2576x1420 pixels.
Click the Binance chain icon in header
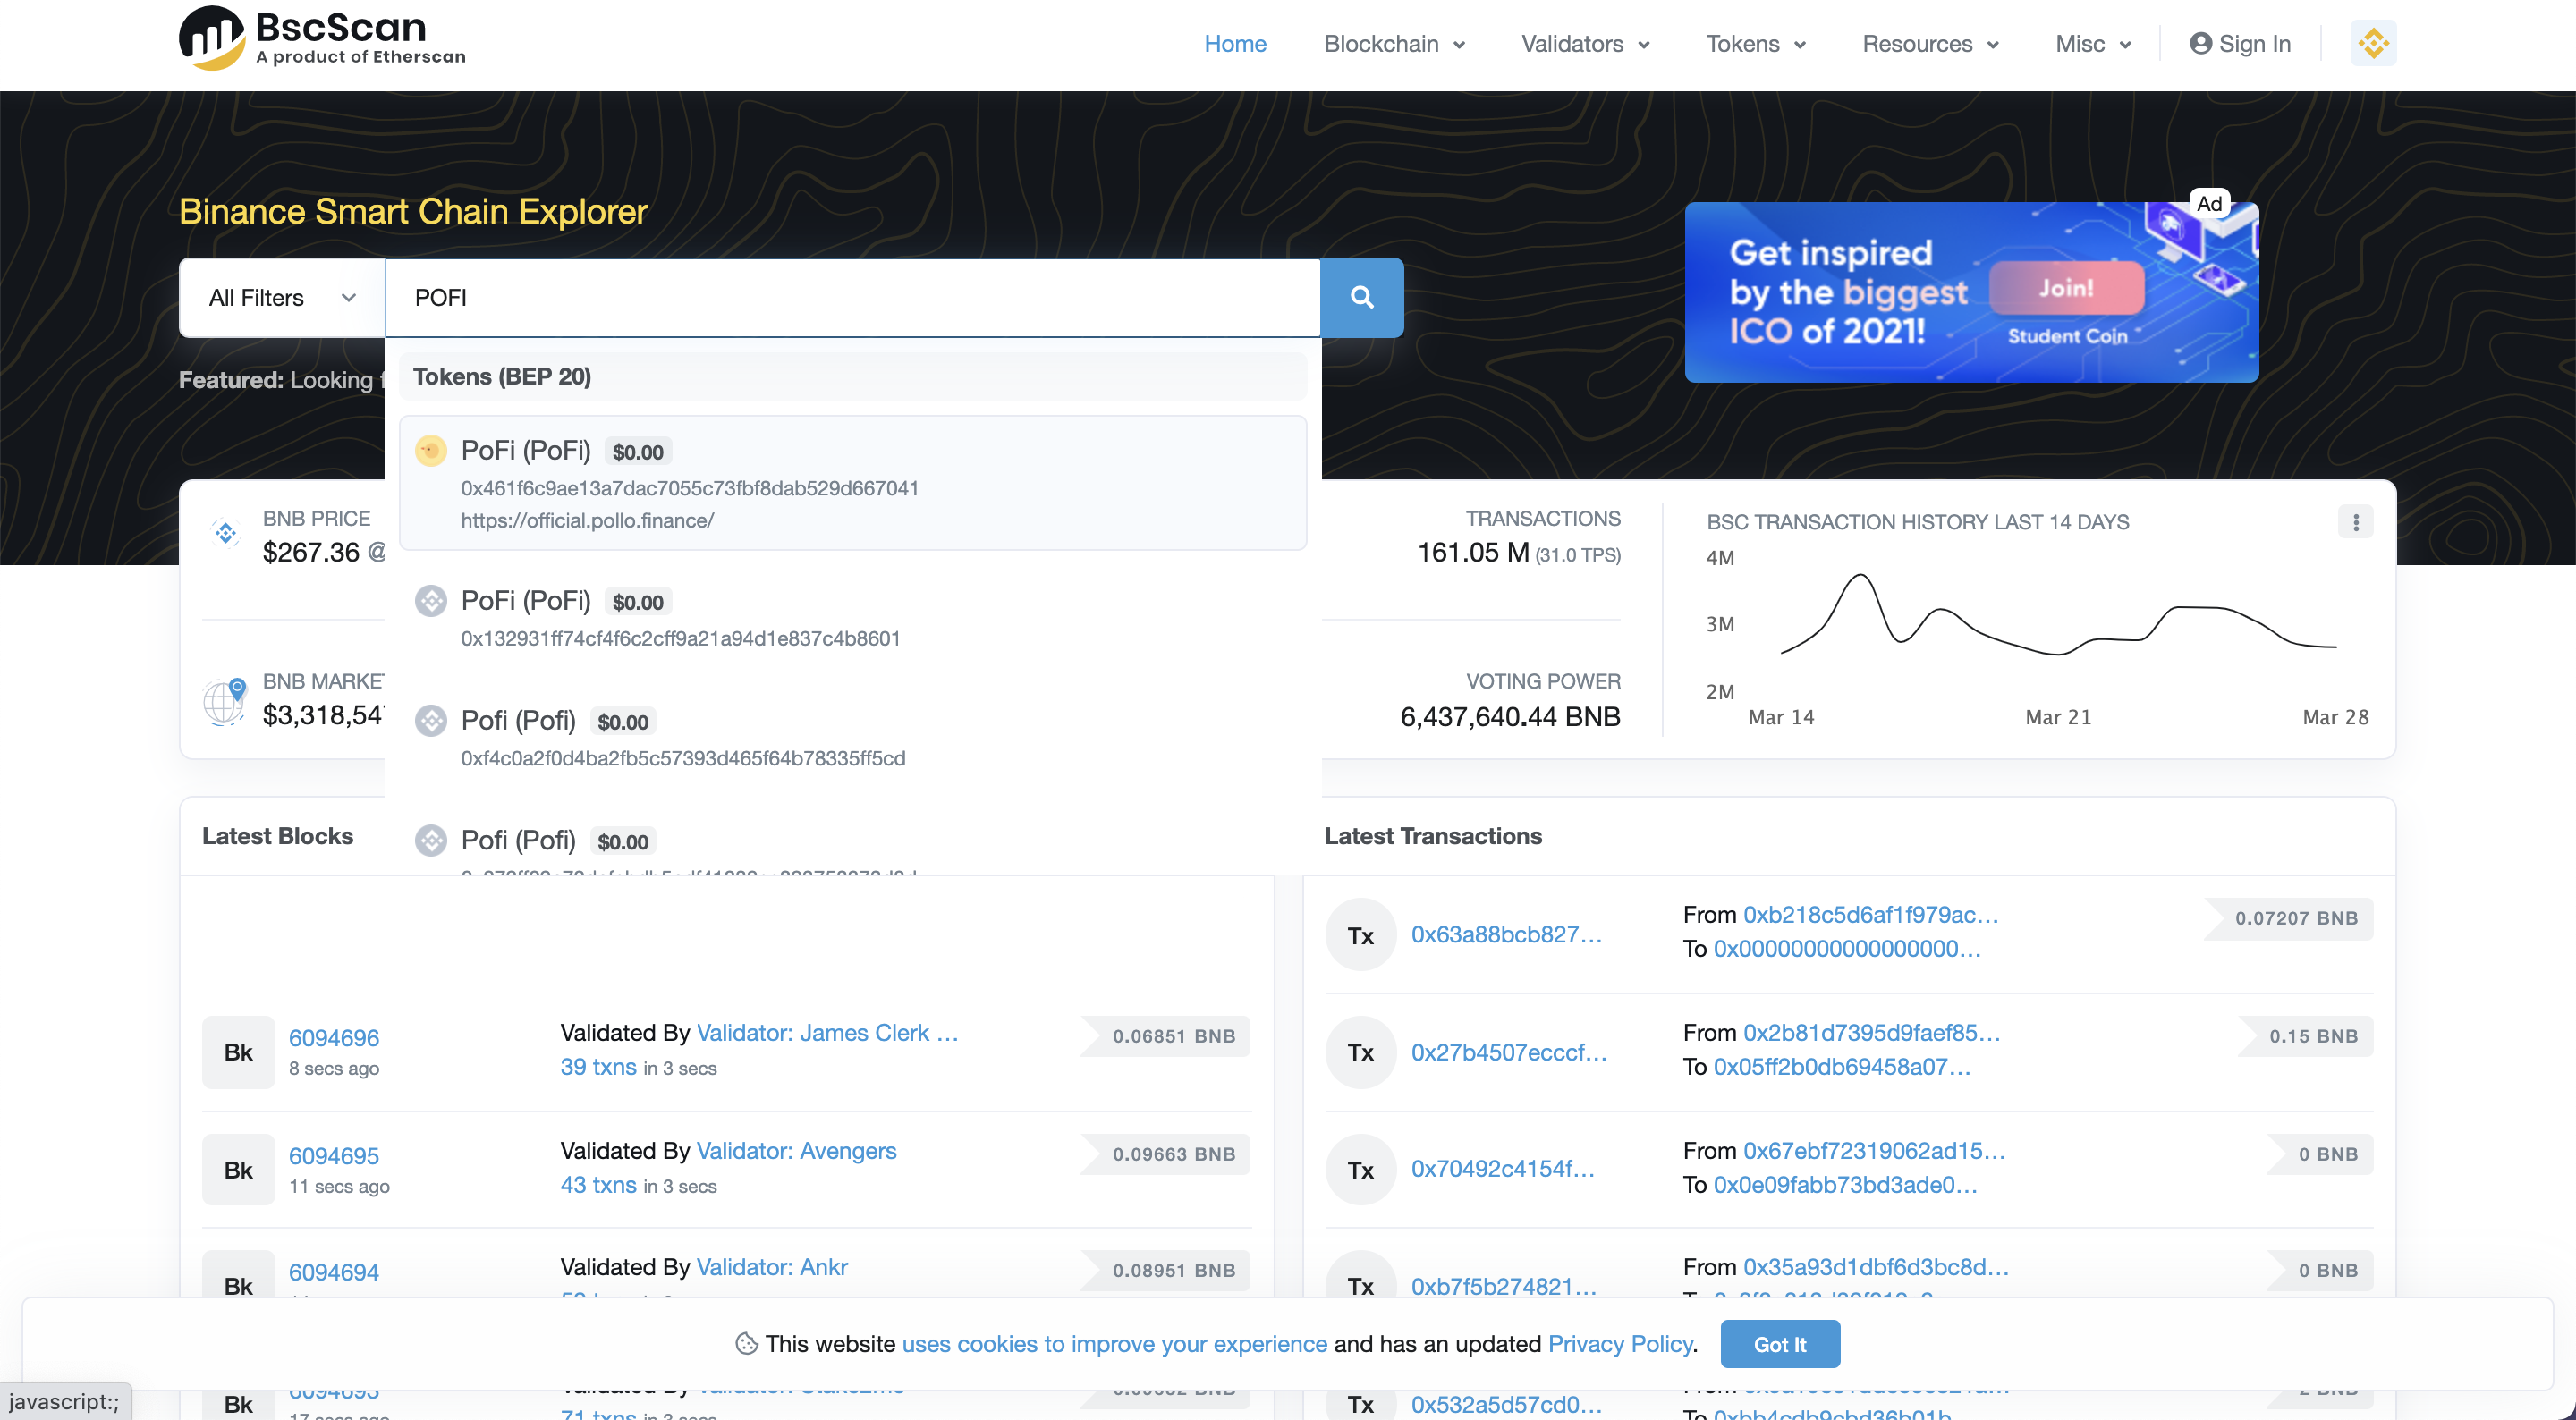[2372, 43]
